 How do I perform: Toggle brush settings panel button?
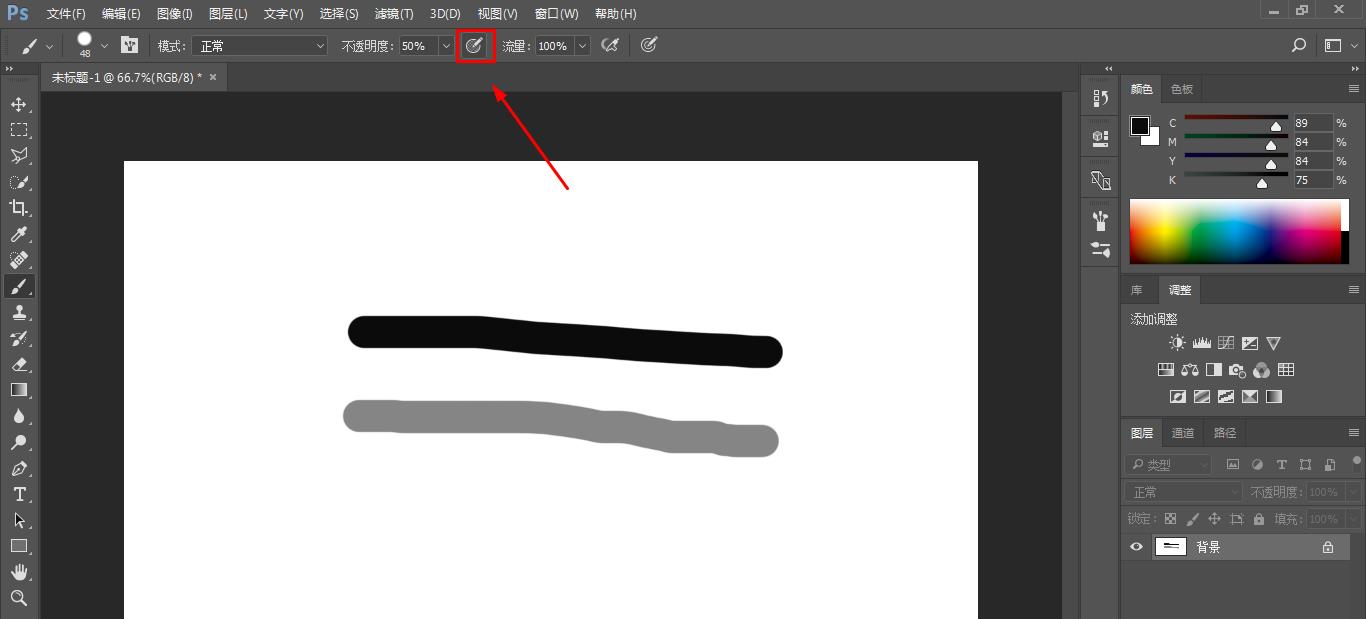[x=129, y=45]
